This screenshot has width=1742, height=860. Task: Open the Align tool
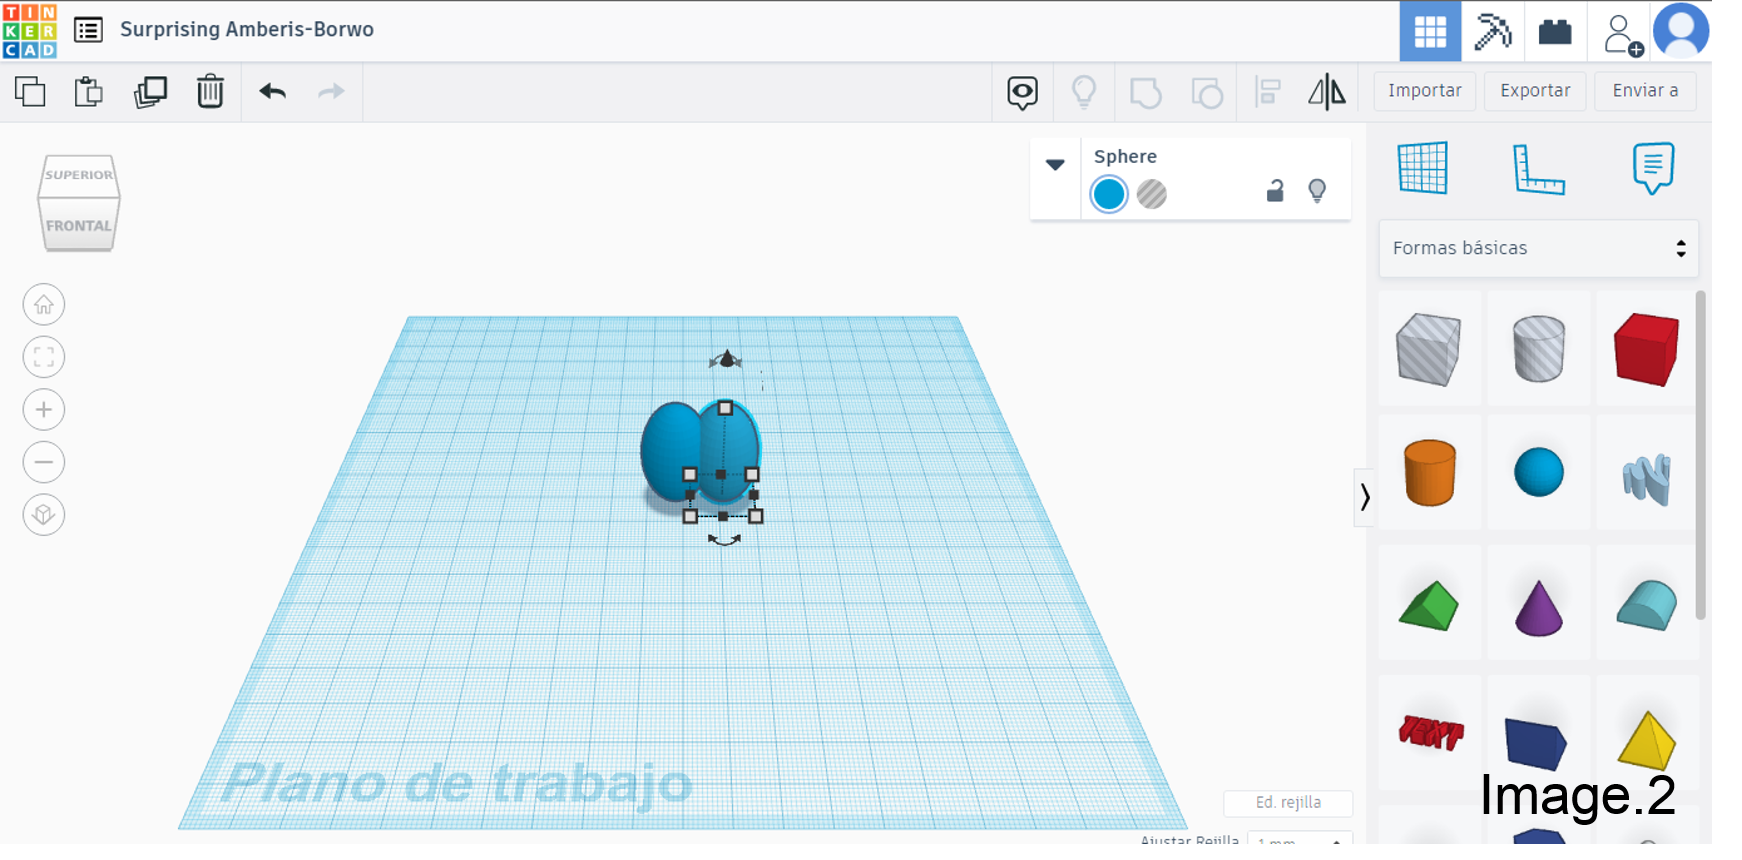point(1268,92)
